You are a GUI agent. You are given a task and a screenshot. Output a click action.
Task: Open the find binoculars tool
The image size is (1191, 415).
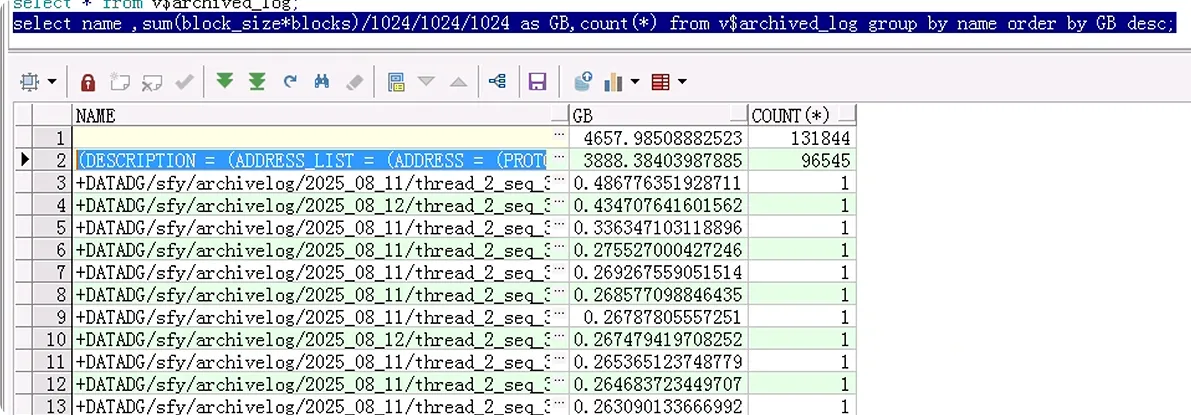pos(322,81)
